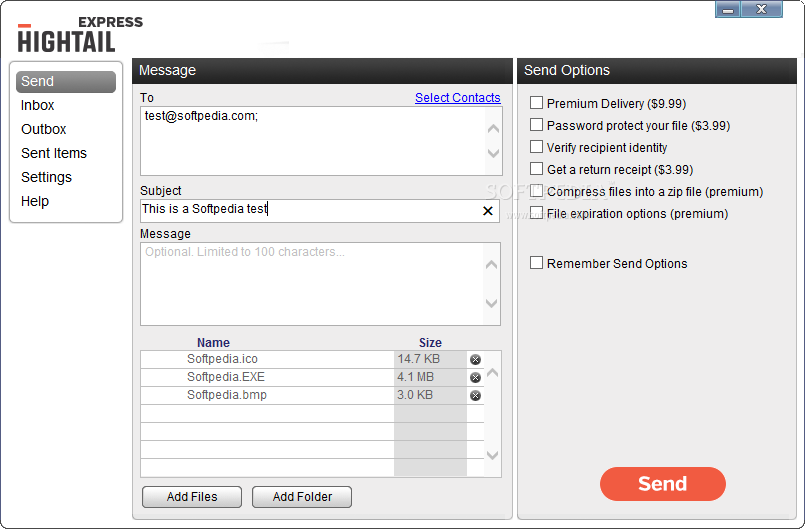Click up arrow of file list scrollbar
Image resolution: width=805 pixels, height=529 pixels.
click(492, 373)
